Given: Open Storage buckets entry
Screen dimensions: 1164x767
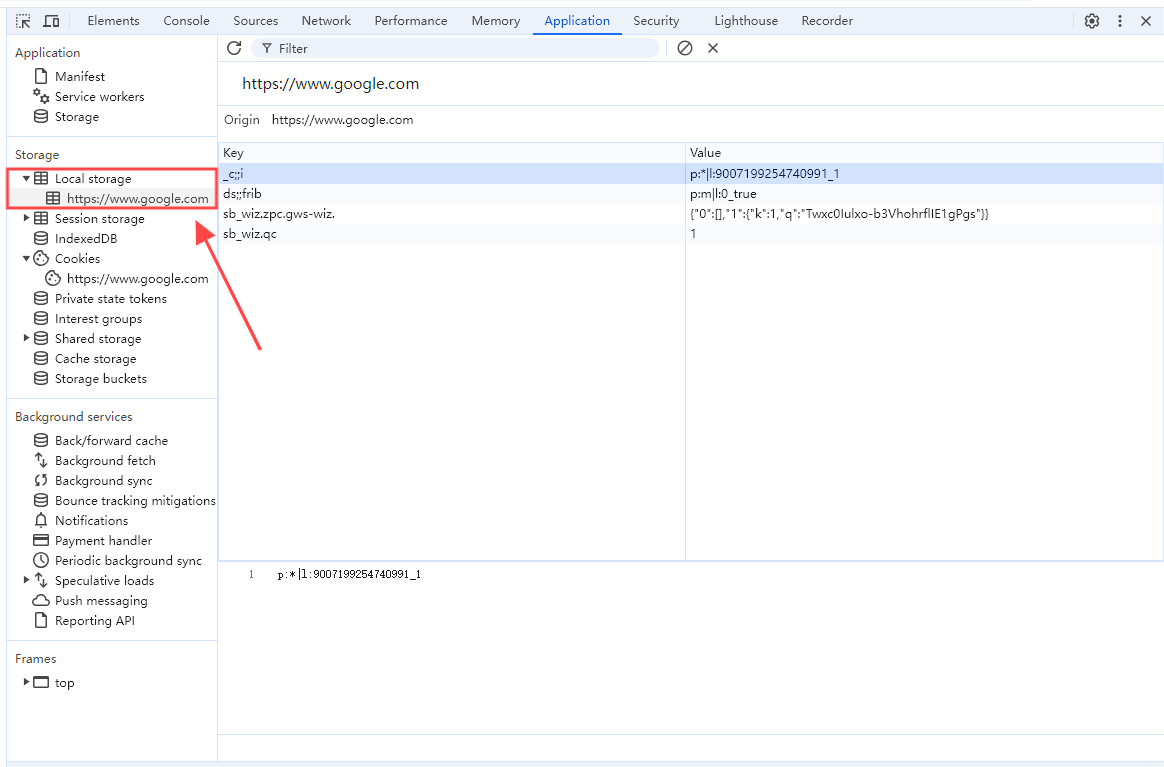Looking at the screenshot, I should tap(101, 379).
